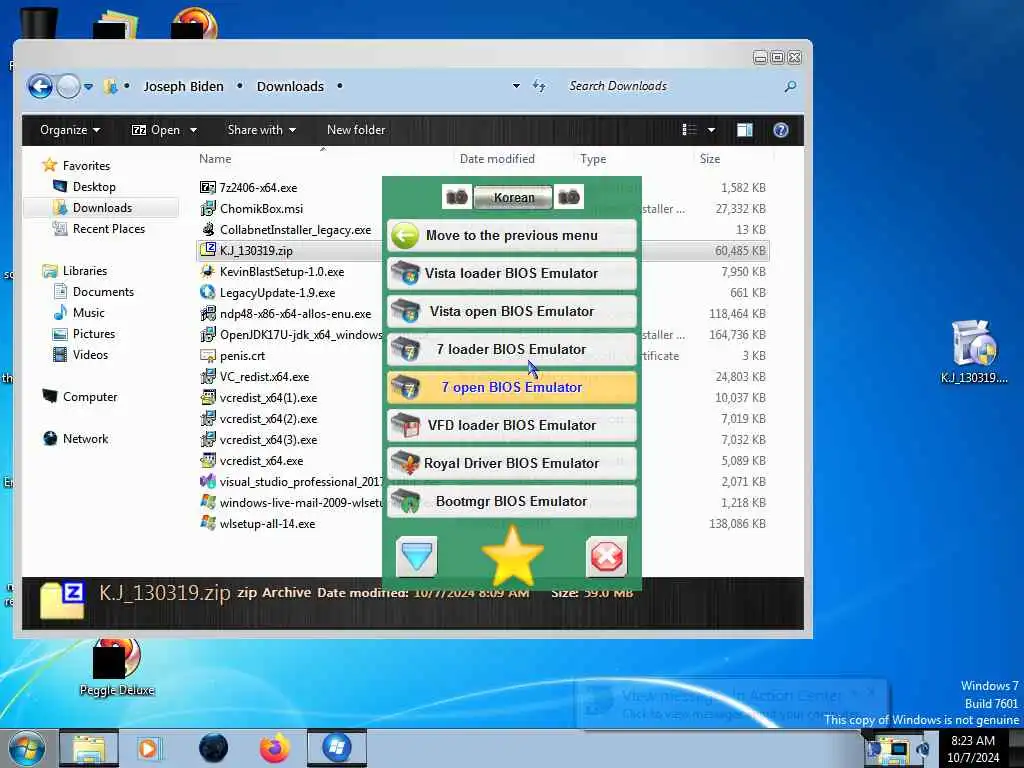The height and width of the screenshot is (768, 1024).
Task: Sort files by Date modified column
Action: (x=497, y=159)
